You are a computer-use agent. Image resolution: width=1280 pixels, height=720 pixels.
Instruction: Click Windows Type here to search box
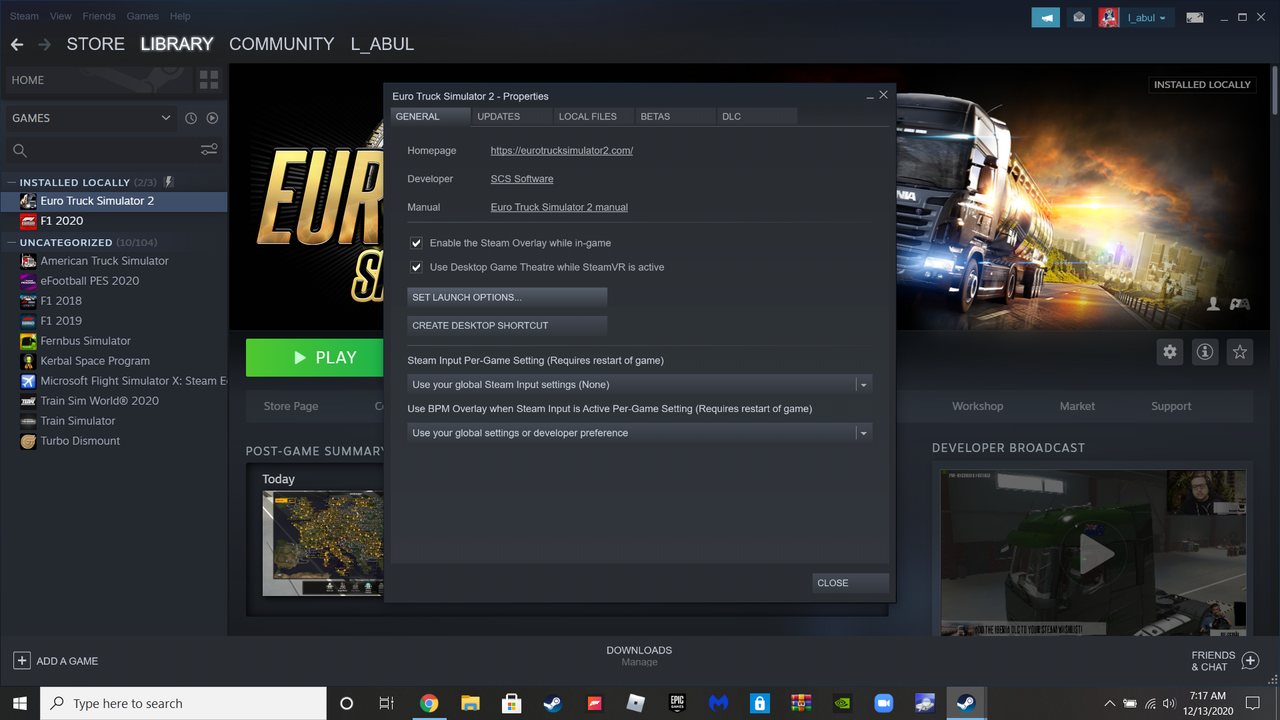[183, 703]
